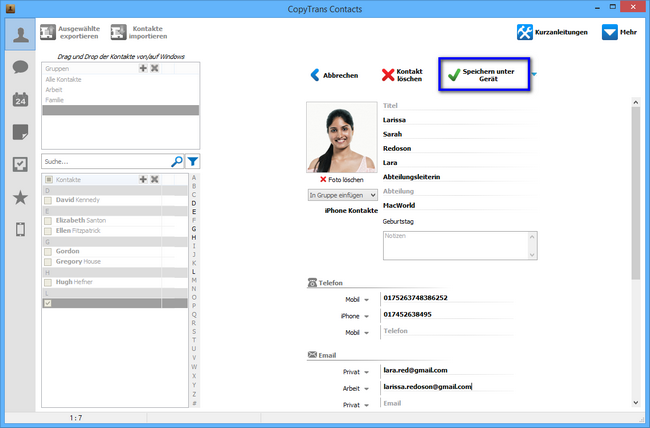Image resolution: width=650 pixels, height=428 pixels.
Task: Open the 'In Gruppe einfügen' dropdown
Action: click(x=342, y=195)
